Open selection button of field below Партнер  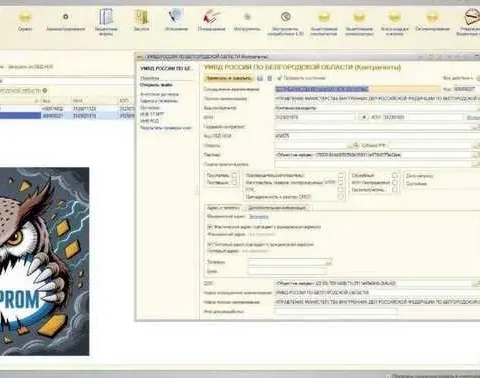click(x=476, y=164)
